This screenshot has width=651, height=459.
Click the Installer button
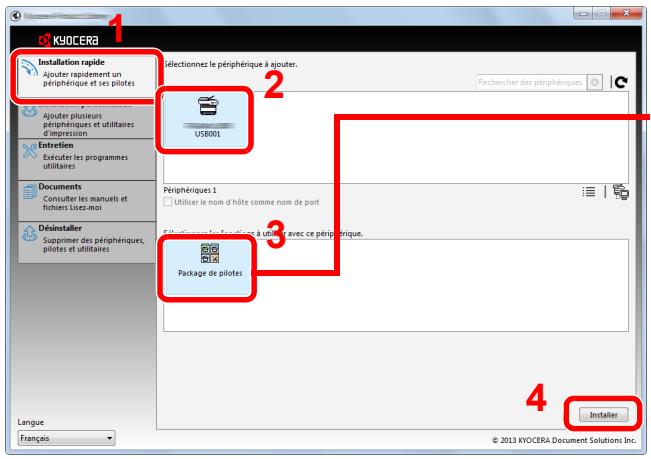click(603, 415)
